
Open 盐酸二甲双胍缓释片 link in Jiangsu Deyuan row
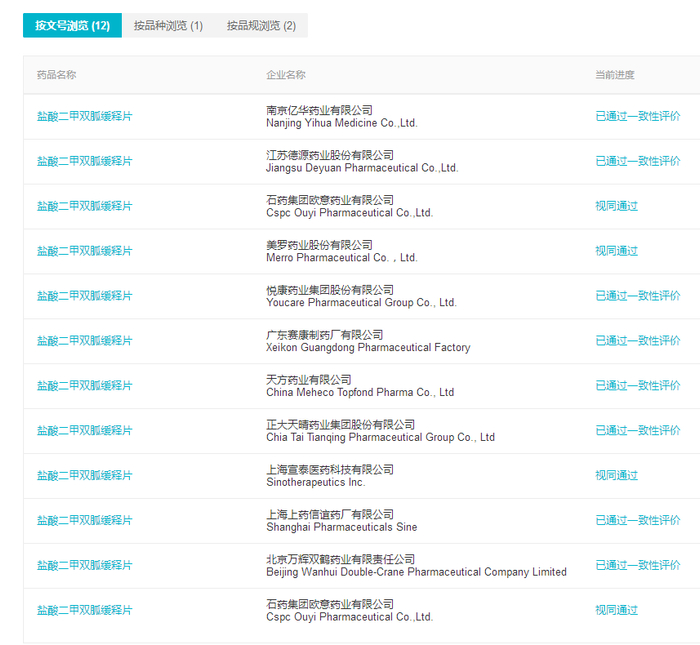pos(85,161)
